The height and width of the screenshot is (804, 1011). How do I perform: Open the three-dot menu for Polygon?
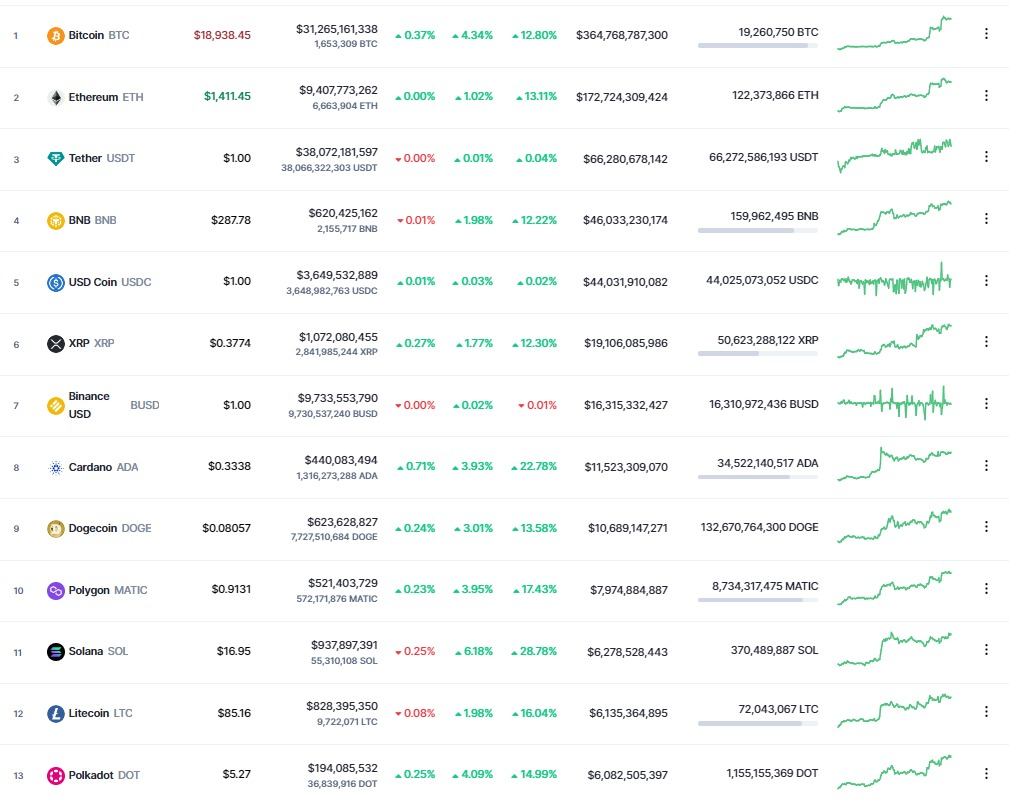986,589
